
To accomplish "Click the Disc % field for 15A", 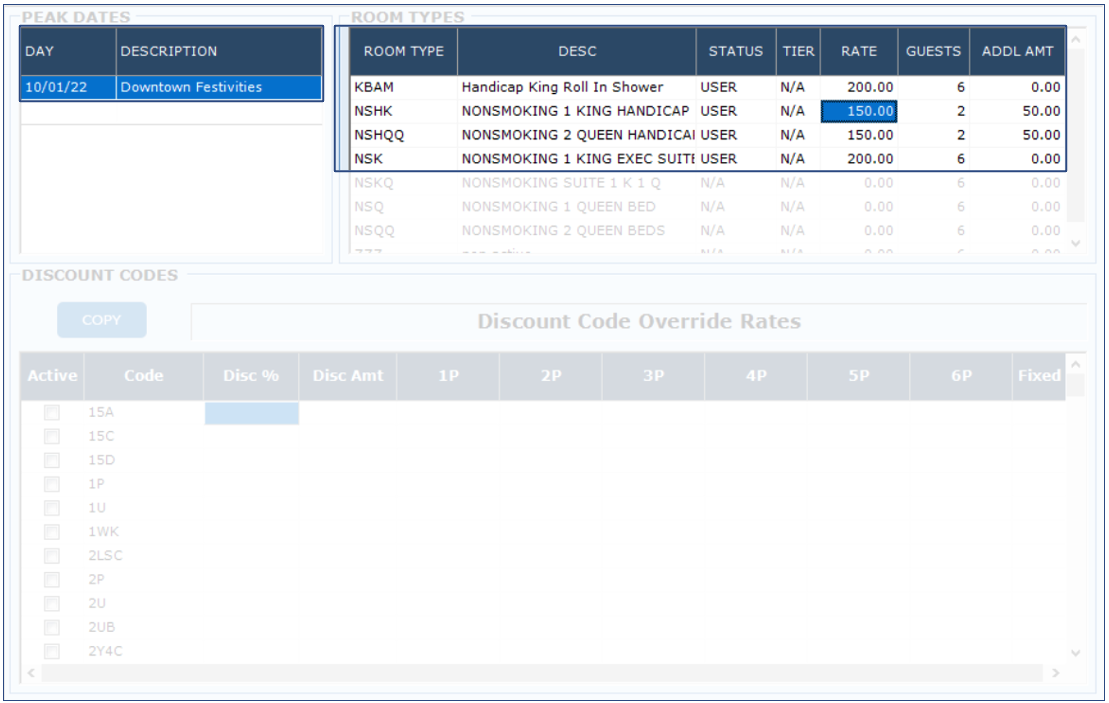I will pos(251,412).
